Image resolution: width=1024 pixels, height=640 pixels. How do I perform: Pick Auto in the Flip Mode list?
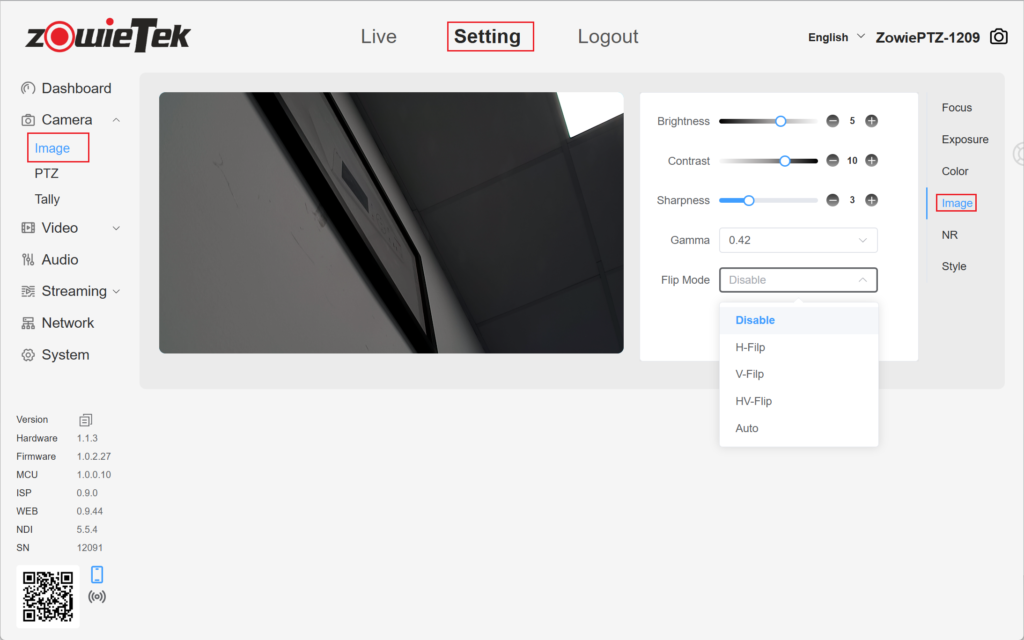747,428
